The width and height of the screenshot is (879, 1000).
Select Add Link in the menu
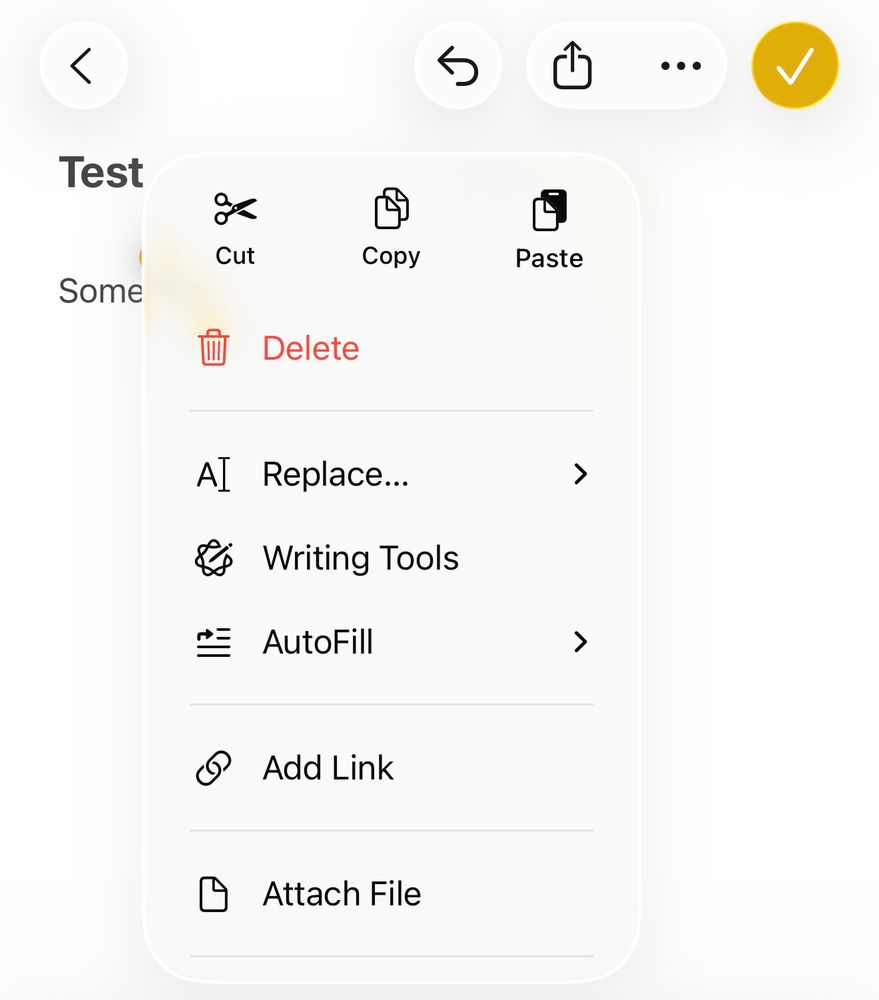point(391,768)
